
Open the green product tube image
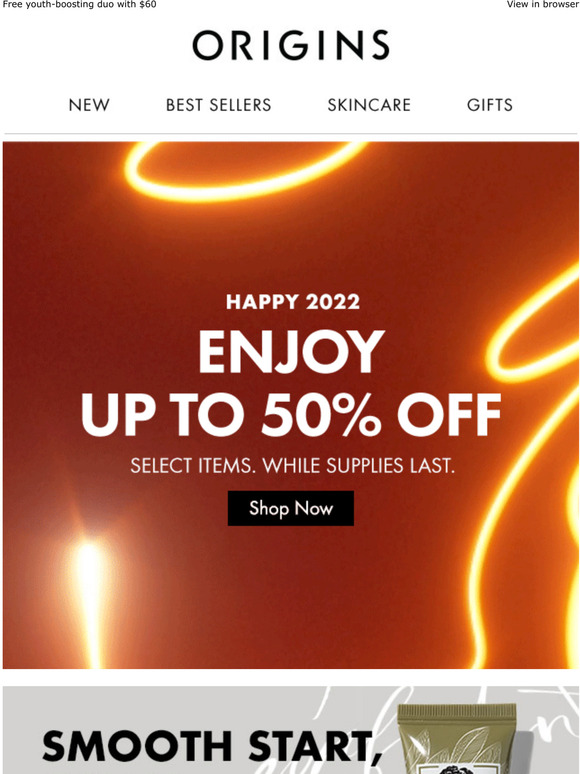pyautogui.click(x=459, y=739)
